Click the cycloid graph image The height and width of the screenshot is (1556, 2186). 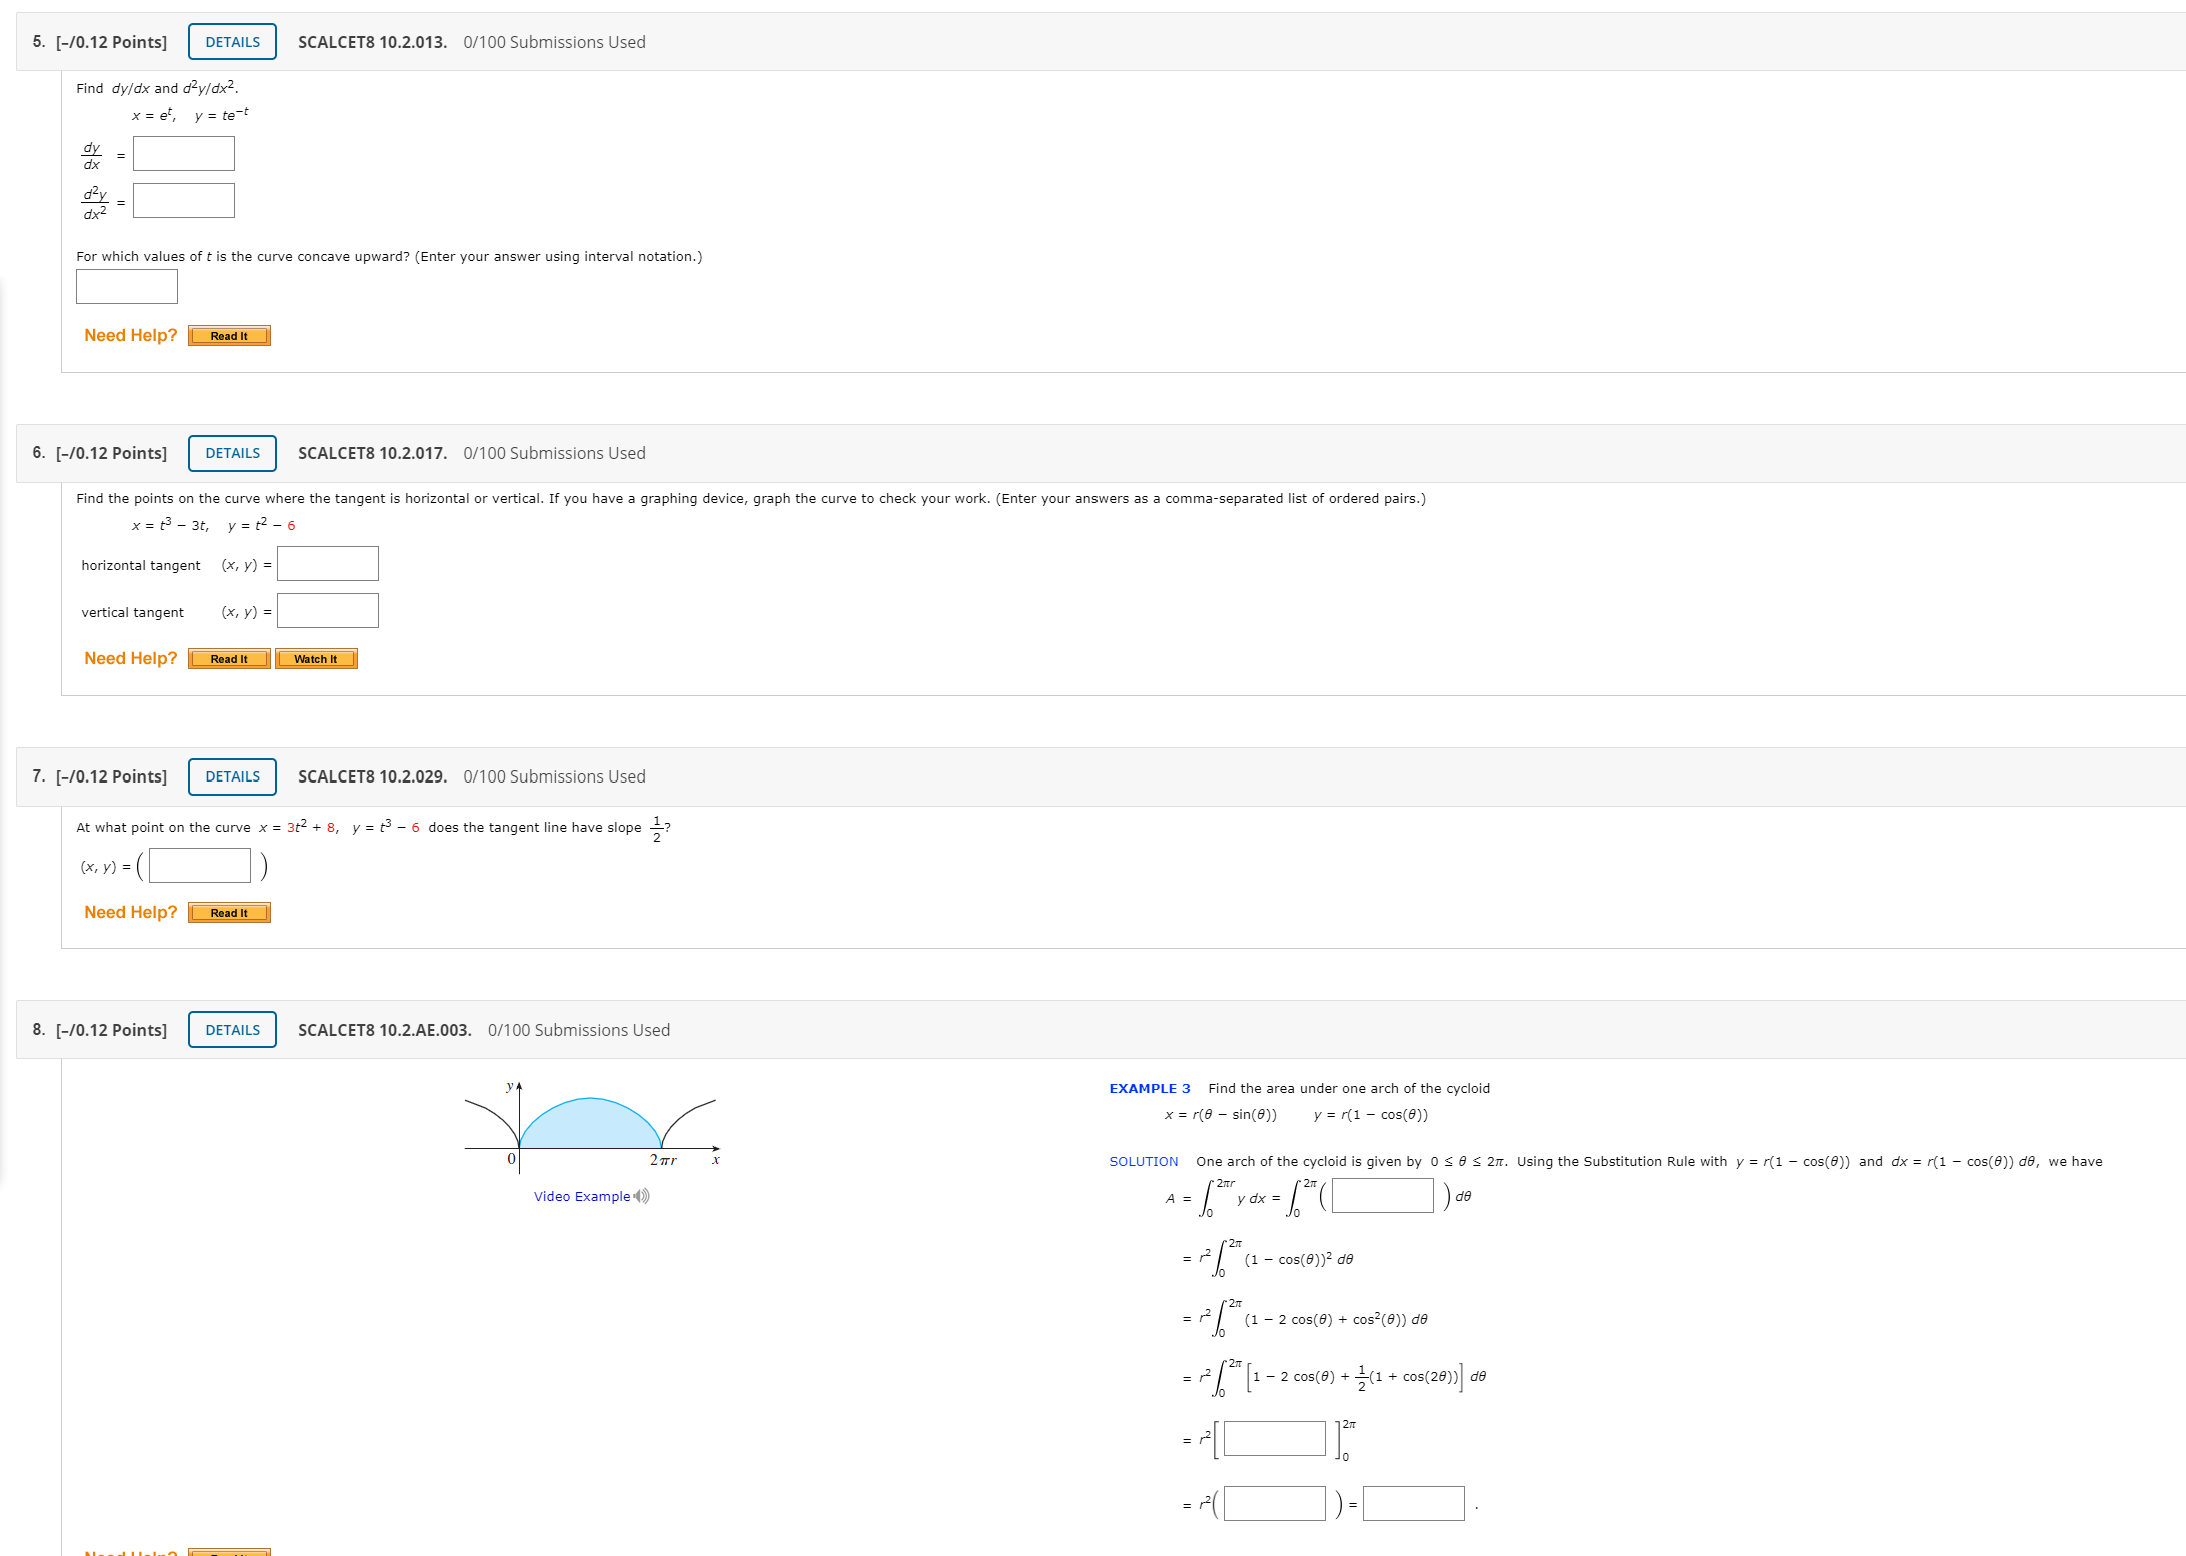[591, 1129]
